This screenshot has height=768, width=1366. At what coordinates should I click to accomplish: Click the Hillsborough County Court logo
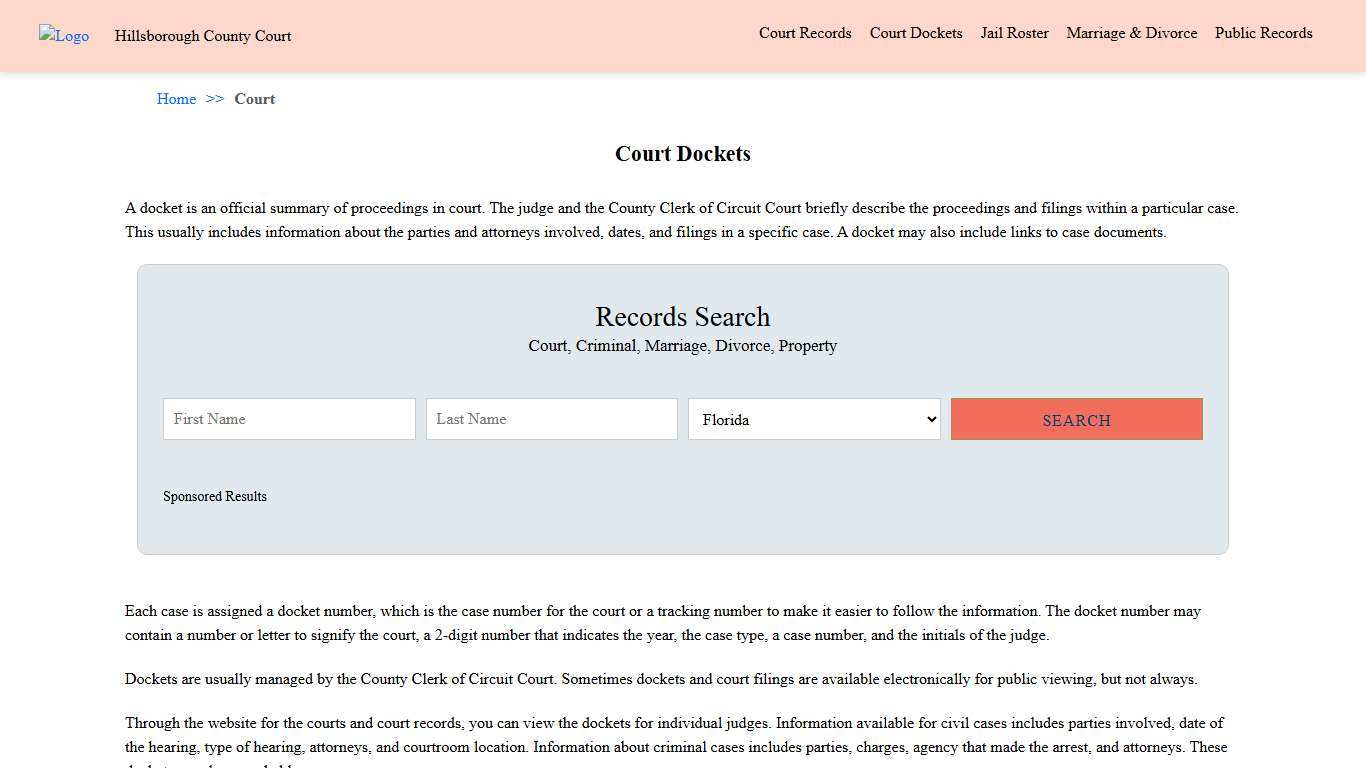coord(63,36)
